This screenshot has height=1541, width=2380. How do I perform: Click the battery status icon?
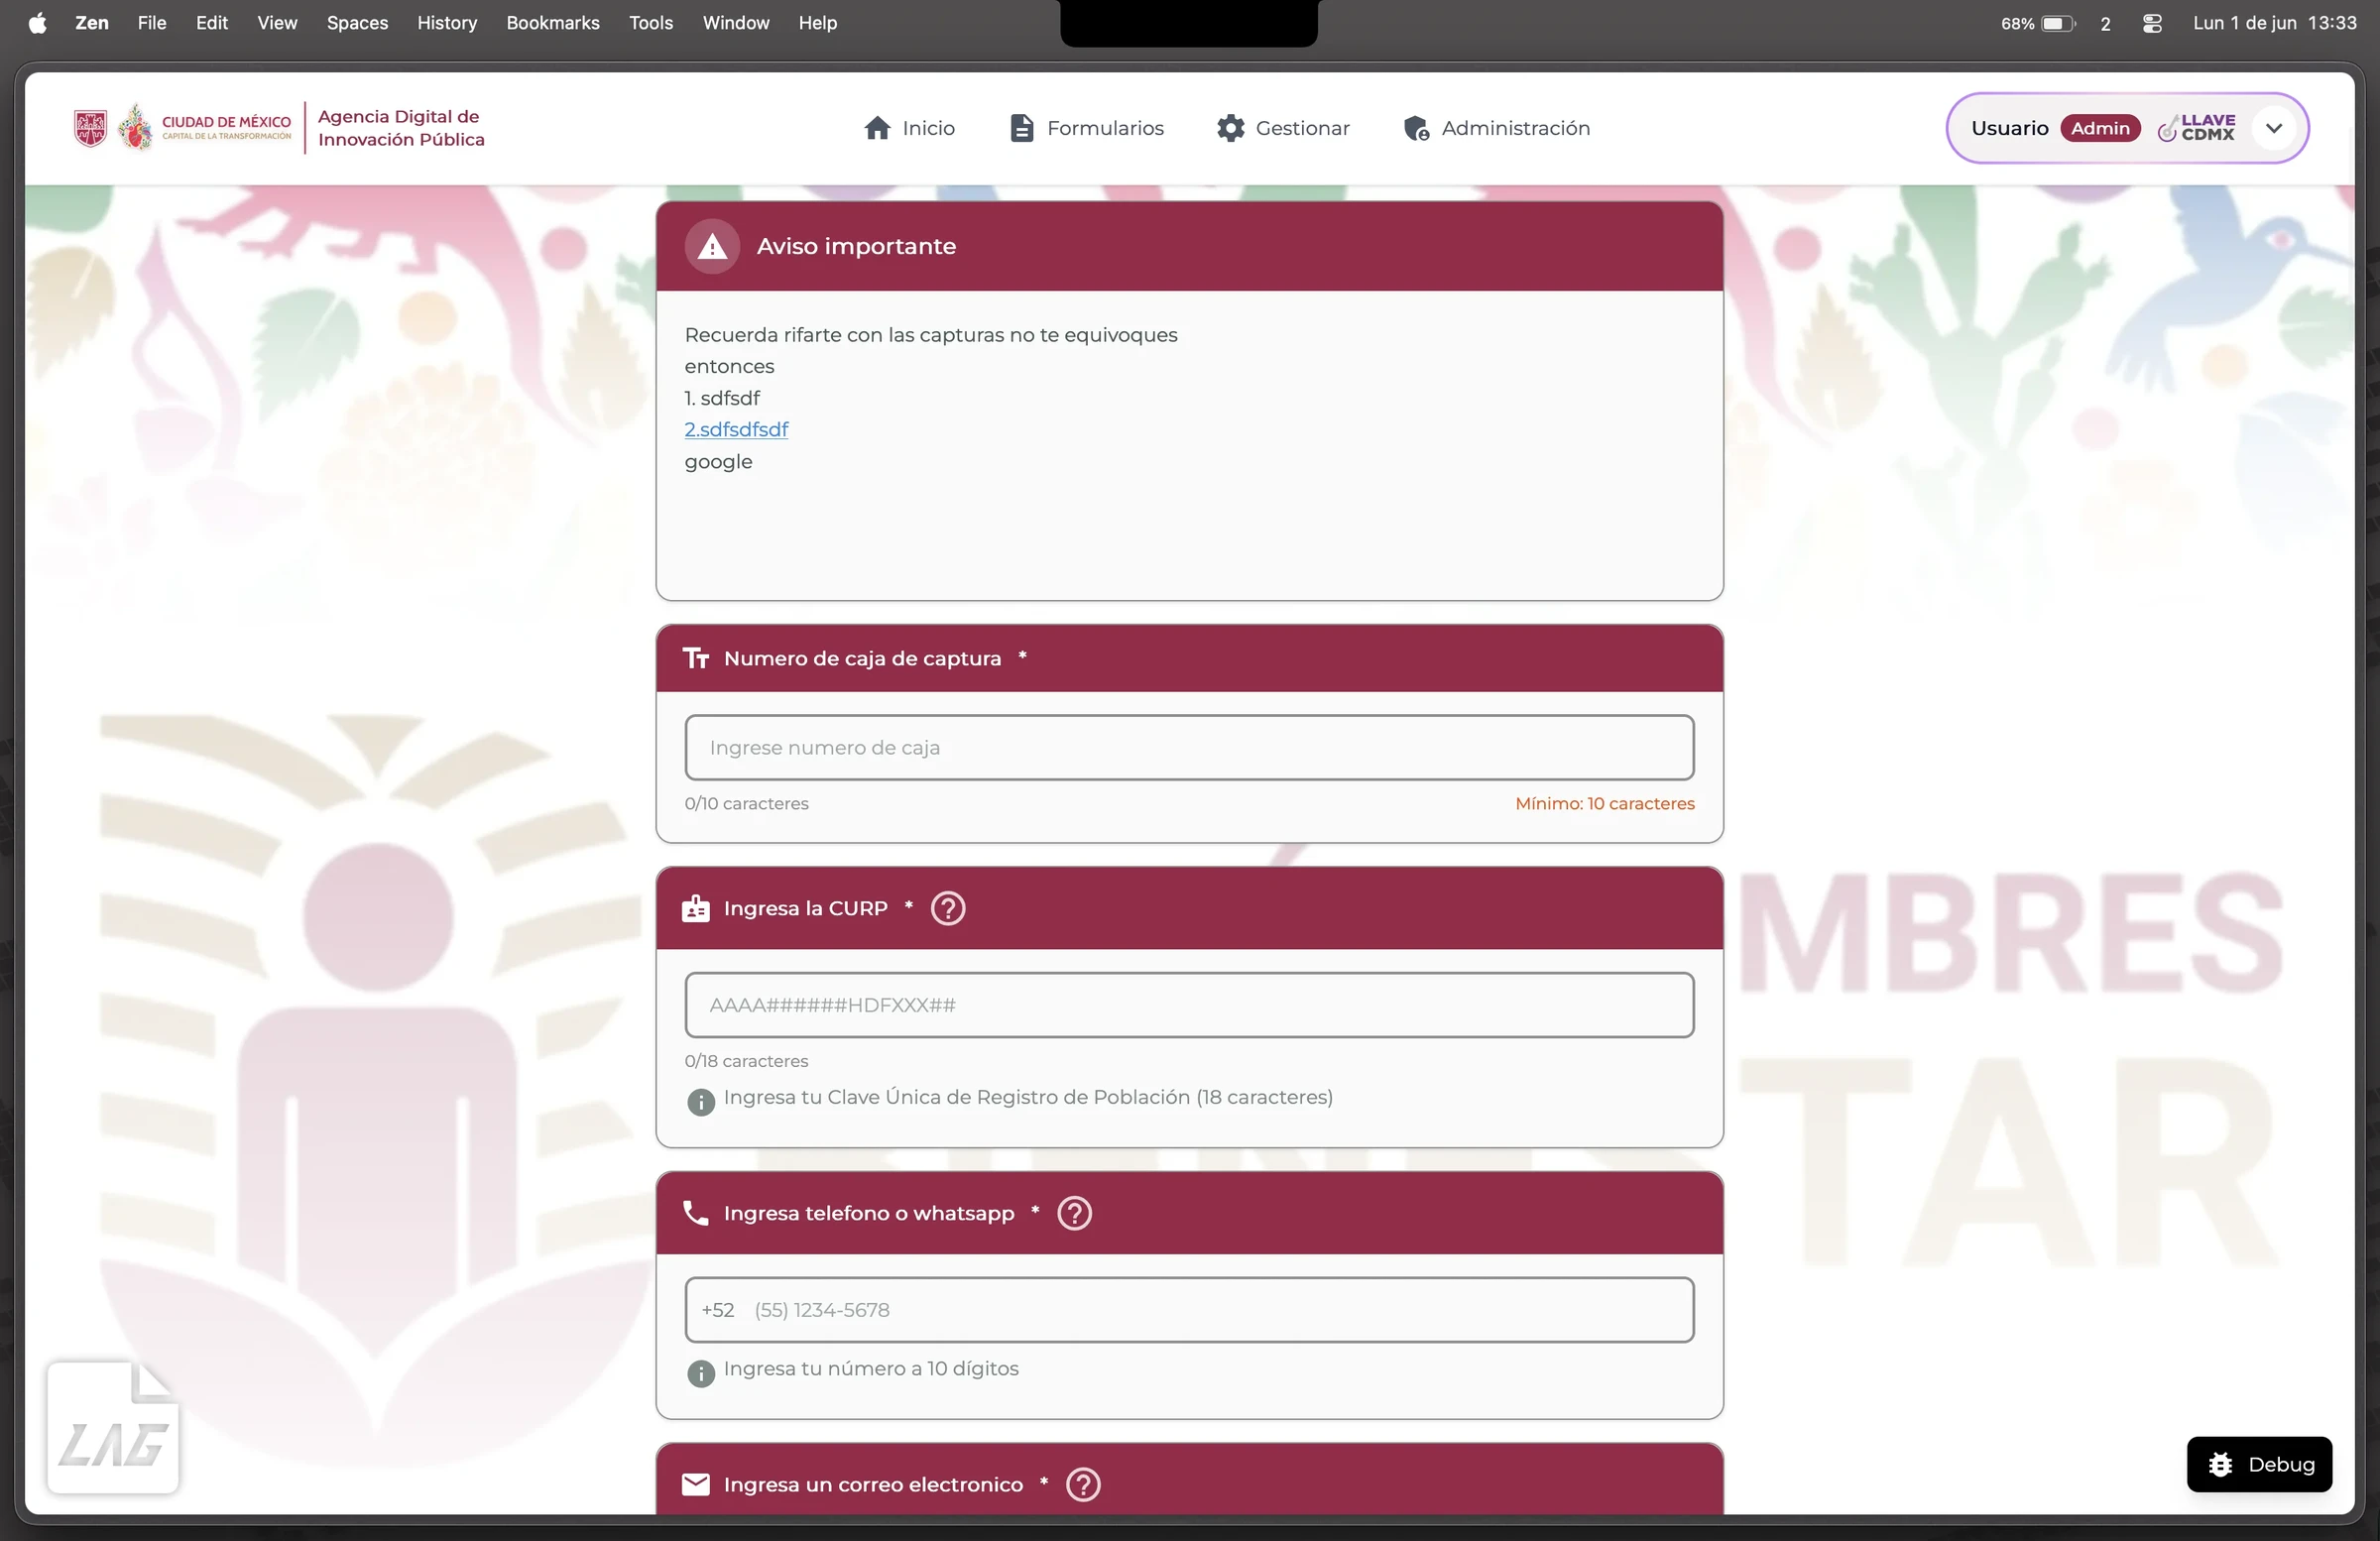coord(2058,22)
